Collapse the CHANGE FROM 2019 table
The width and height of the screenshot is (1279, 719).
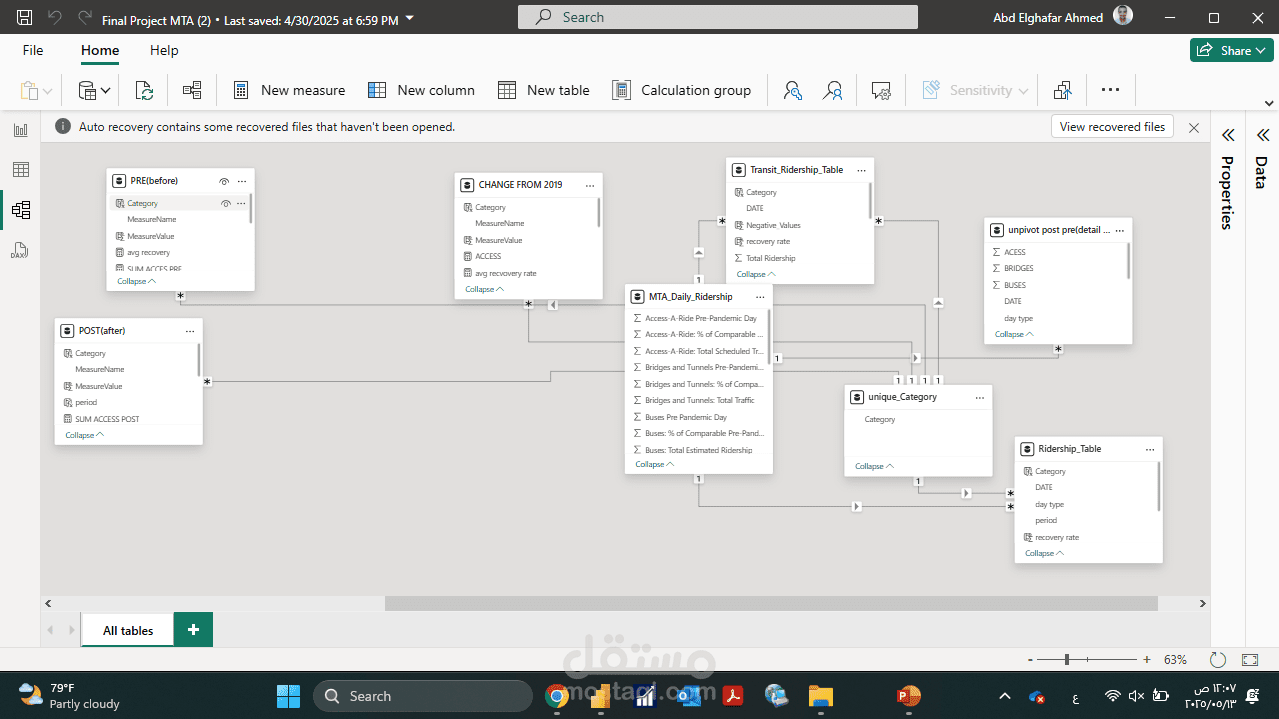point(484,289)
